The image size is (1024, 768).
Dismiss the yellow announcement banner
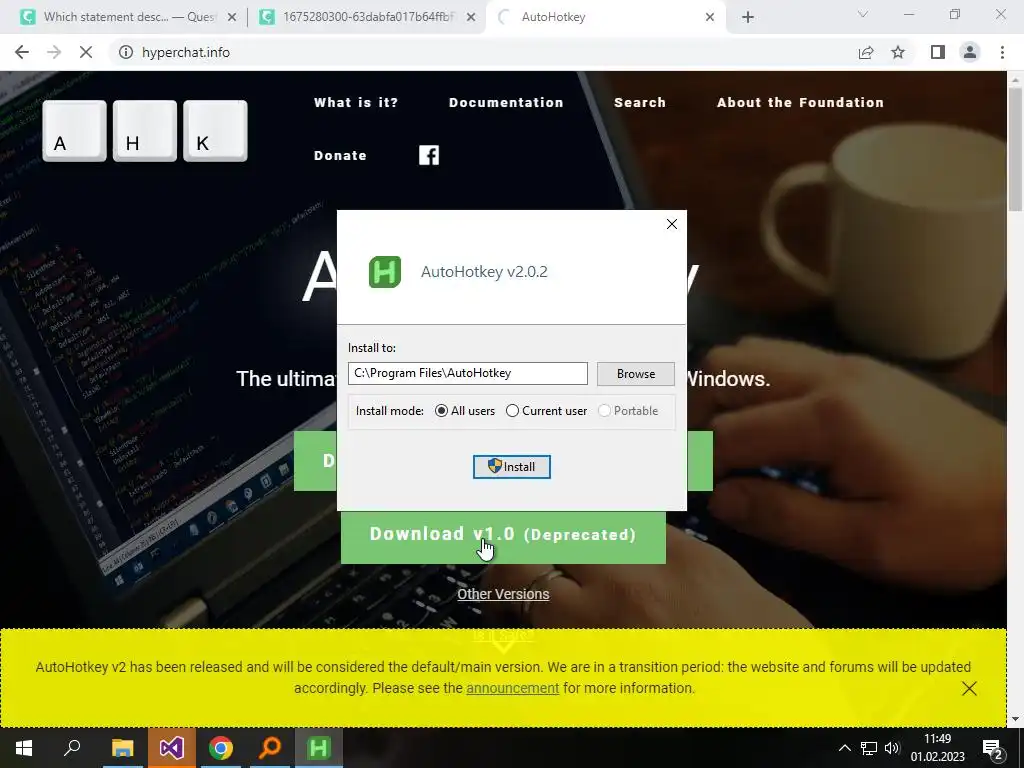click(969, 688)
